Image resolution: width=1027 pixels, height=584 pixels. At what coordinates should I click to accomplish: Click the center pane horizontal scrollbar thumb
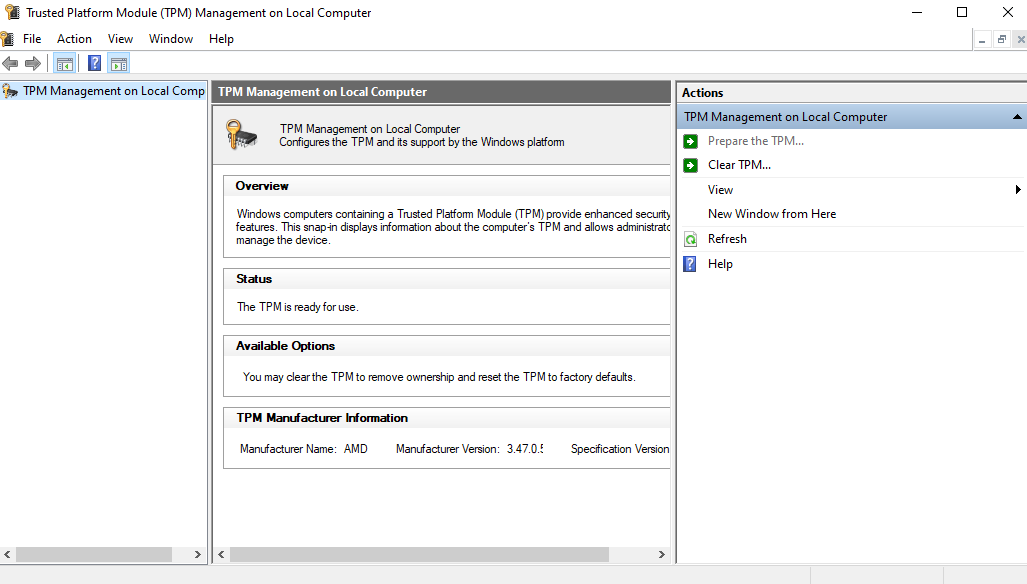[419, 555]
